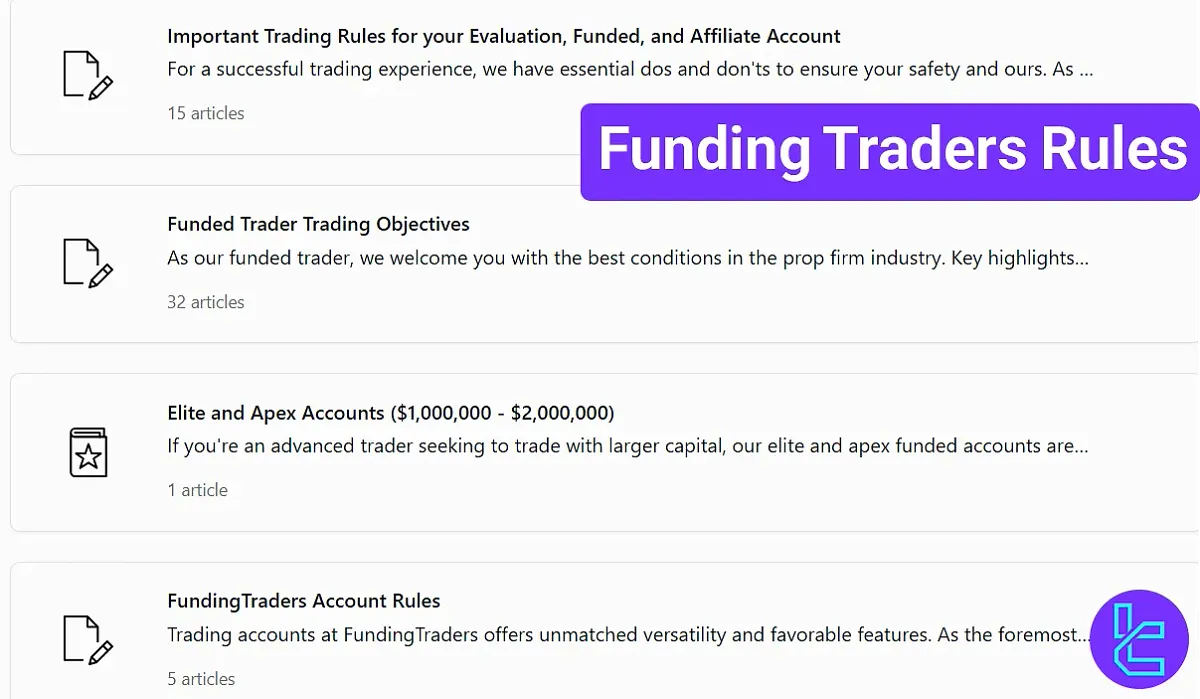Viewport: 1200px width, 699px height.
Task: Click the 15 articles label
Action: (205, 113)
